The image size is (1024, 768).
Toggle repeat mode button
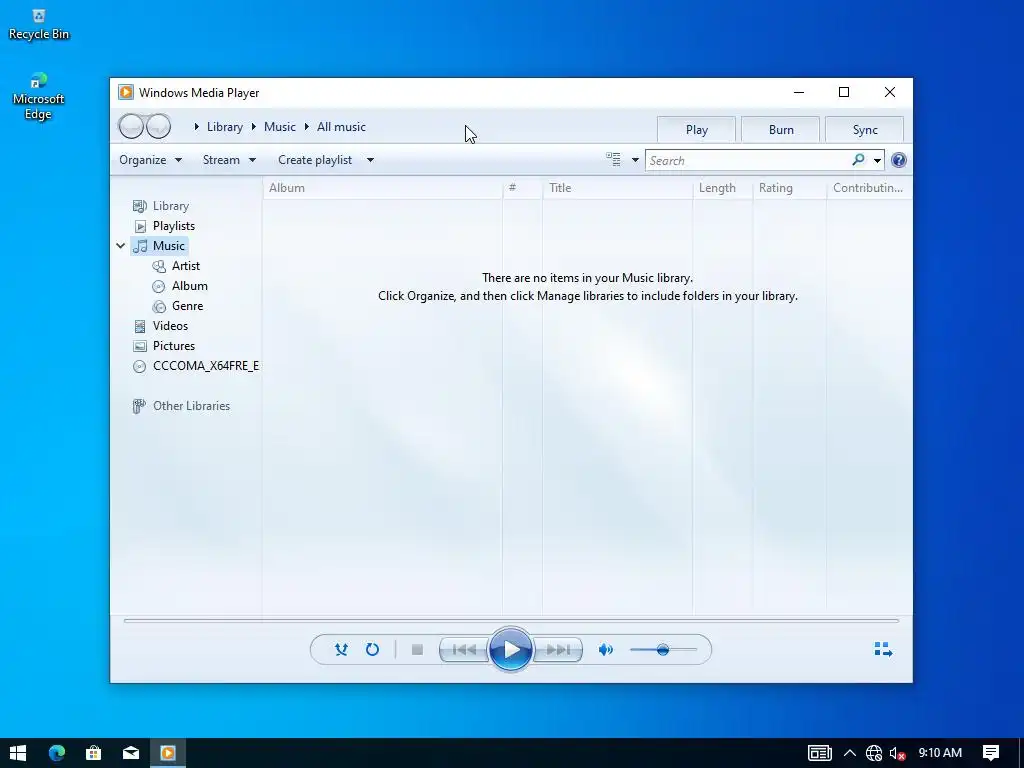372,649
